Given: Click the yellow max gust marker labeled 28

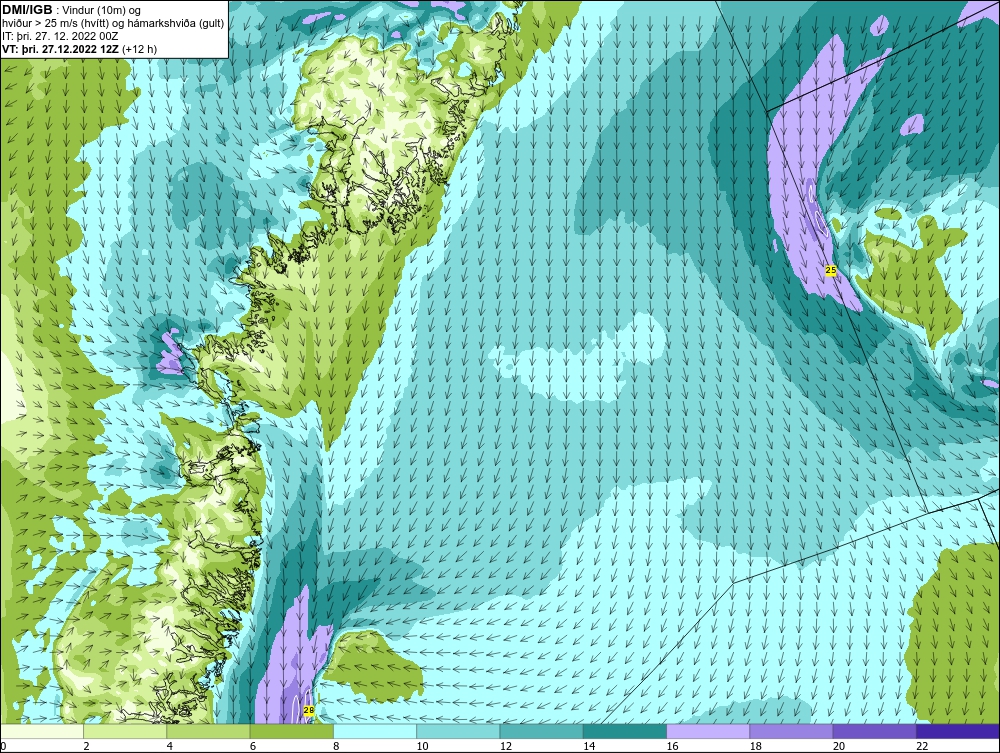Looking at the screenshot, I should (x=309, y=710).
